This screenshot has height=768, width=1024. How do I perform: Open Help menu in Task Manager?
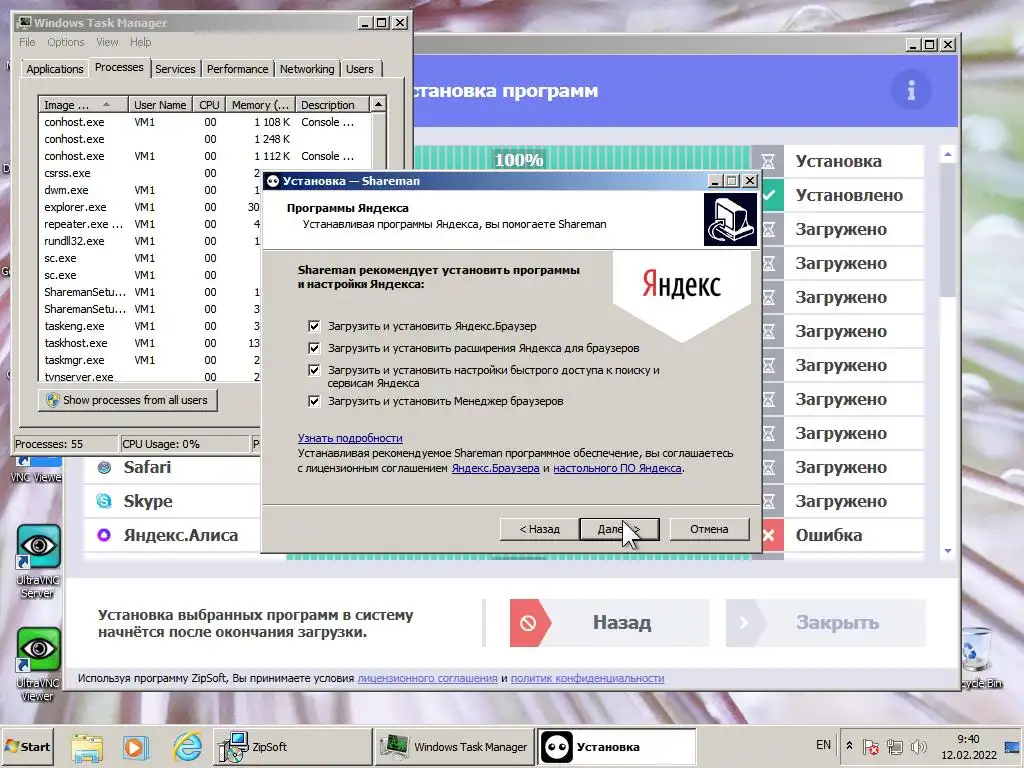tap(140, 42)
